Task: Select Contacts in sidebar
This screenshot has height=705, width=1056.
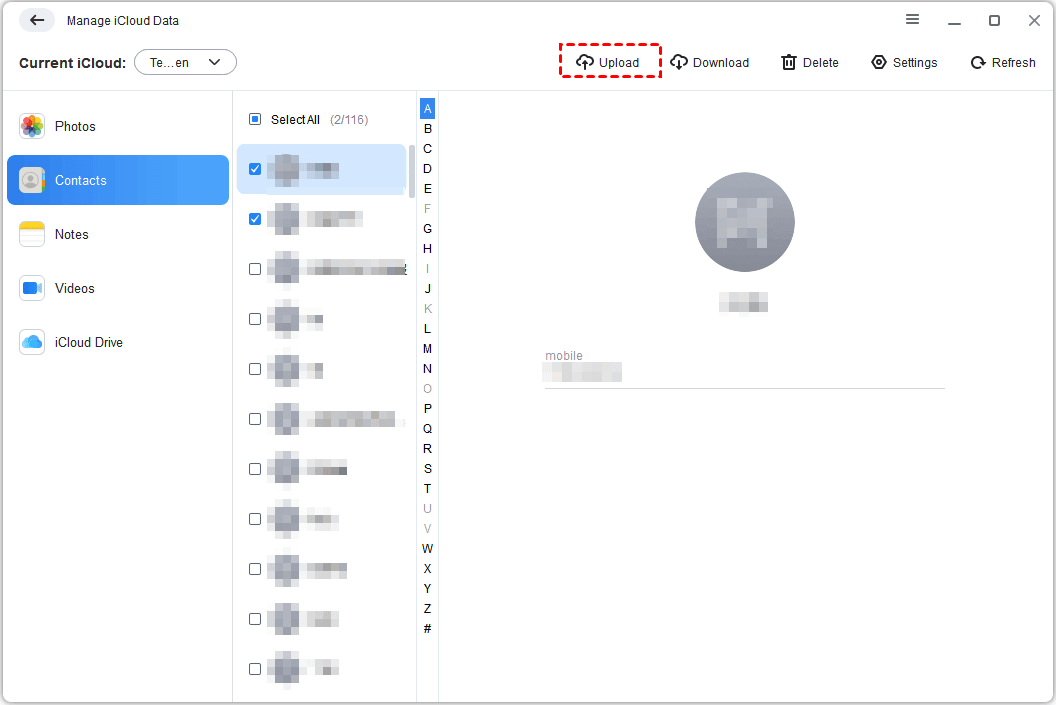Action: 118,180
